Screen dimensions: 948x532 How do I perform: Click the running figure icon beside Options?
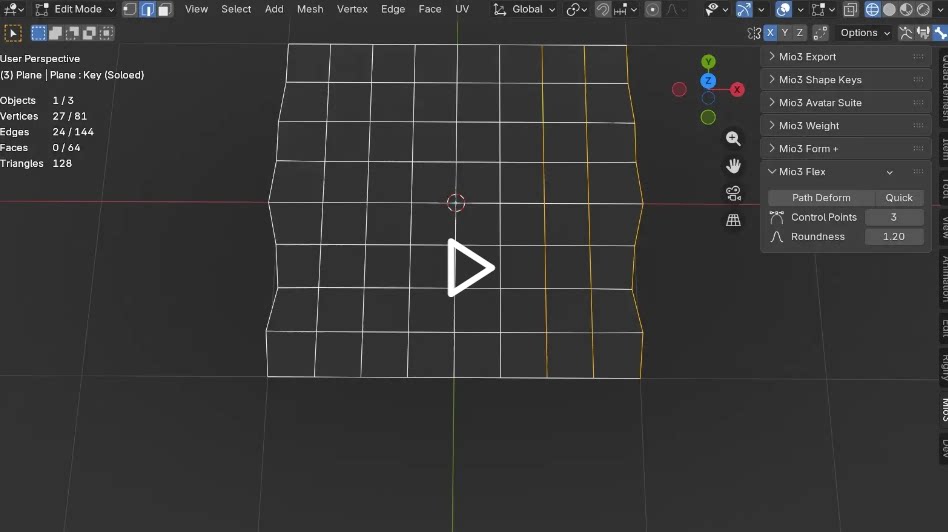[x=905, y=33]
